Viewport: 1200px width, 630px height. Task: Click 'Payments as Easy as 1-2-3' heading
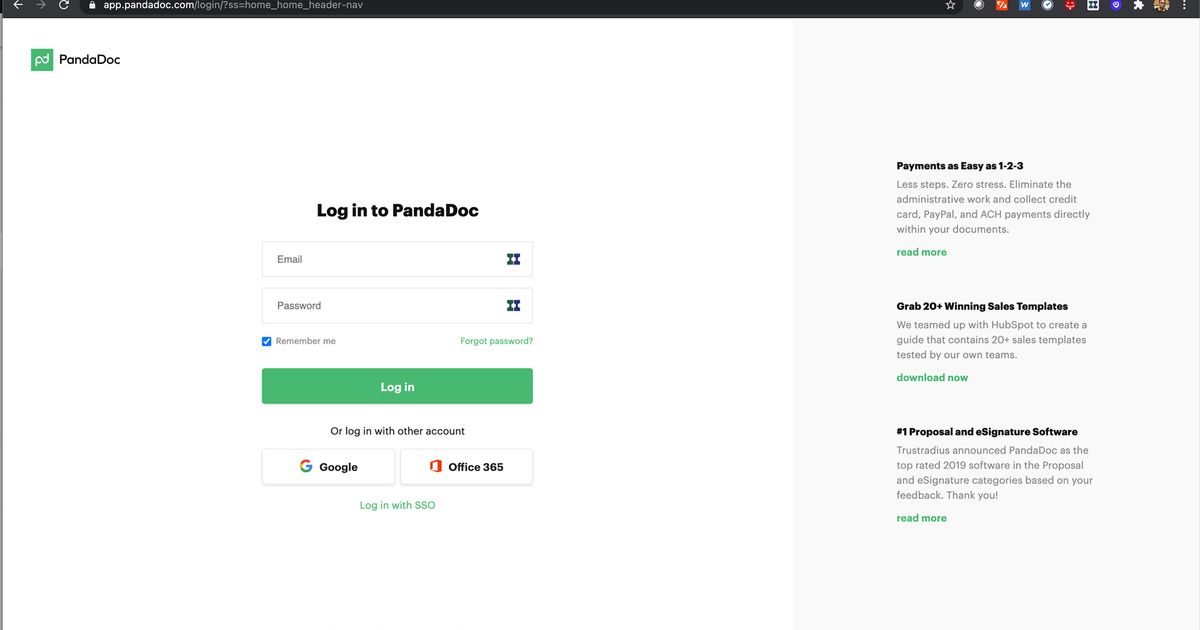(x=960, y=166)
